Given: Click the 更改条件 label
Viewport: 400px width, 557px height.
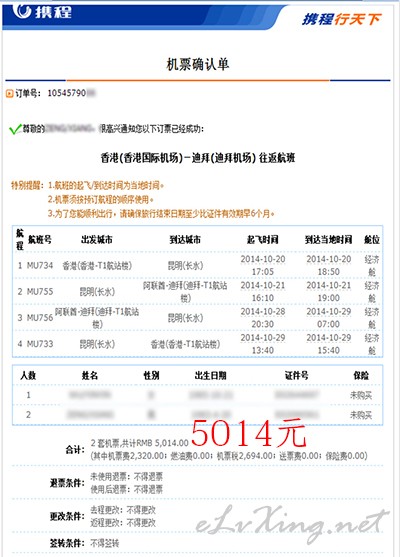Looking at the screenshot, I should [67, 516].
